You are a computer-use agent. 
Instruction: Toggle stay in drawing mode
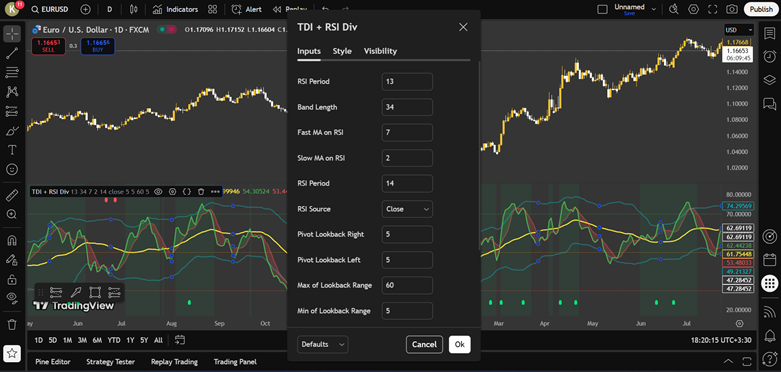pyautogui.click(x=12, y=259)
